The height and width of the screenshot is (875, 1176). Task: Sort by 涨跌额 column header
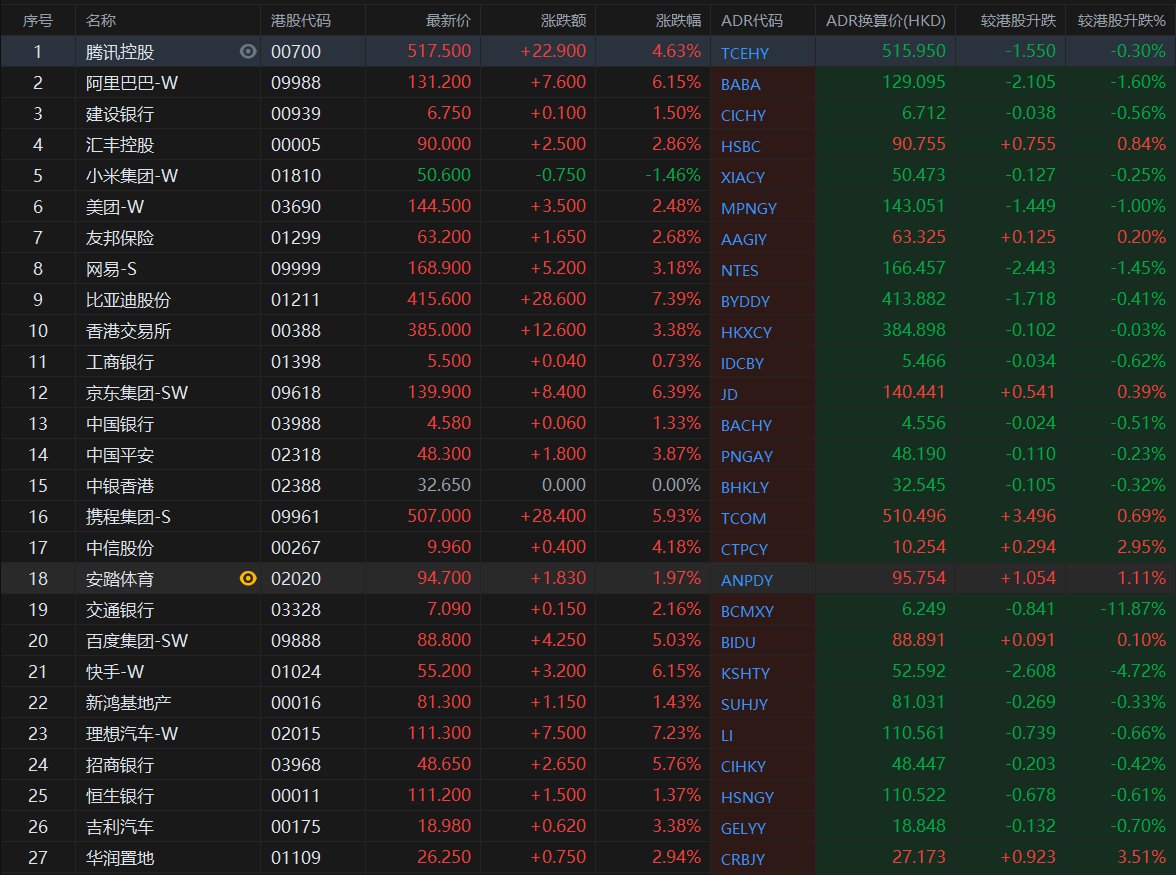(x=563, y=20)
